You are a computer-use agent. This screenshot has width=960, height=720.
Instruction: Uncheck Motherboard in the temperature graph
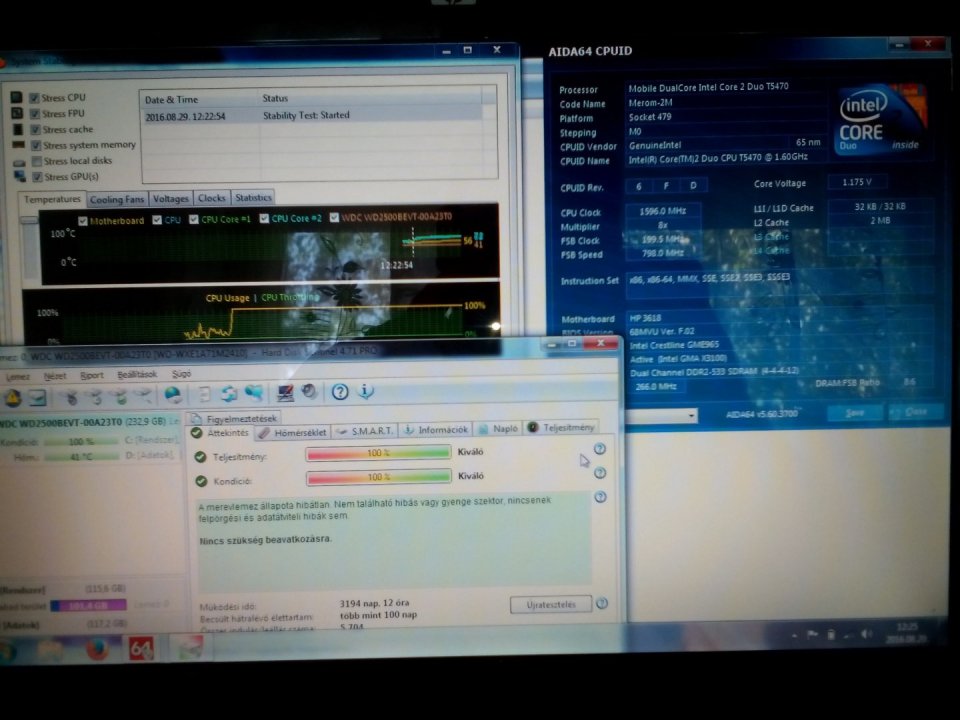coord(83,220)
